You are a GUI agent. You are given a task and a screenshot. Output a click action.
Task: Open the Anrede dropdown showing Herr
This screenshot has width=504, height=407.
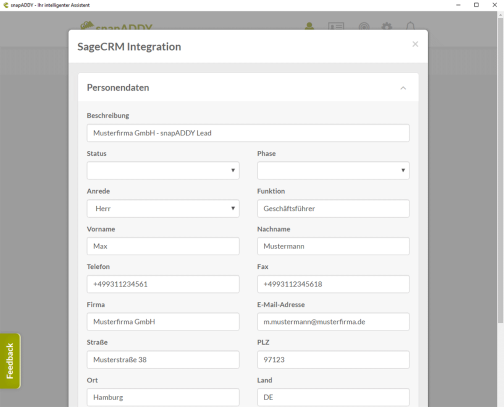[x=163, y=209]
